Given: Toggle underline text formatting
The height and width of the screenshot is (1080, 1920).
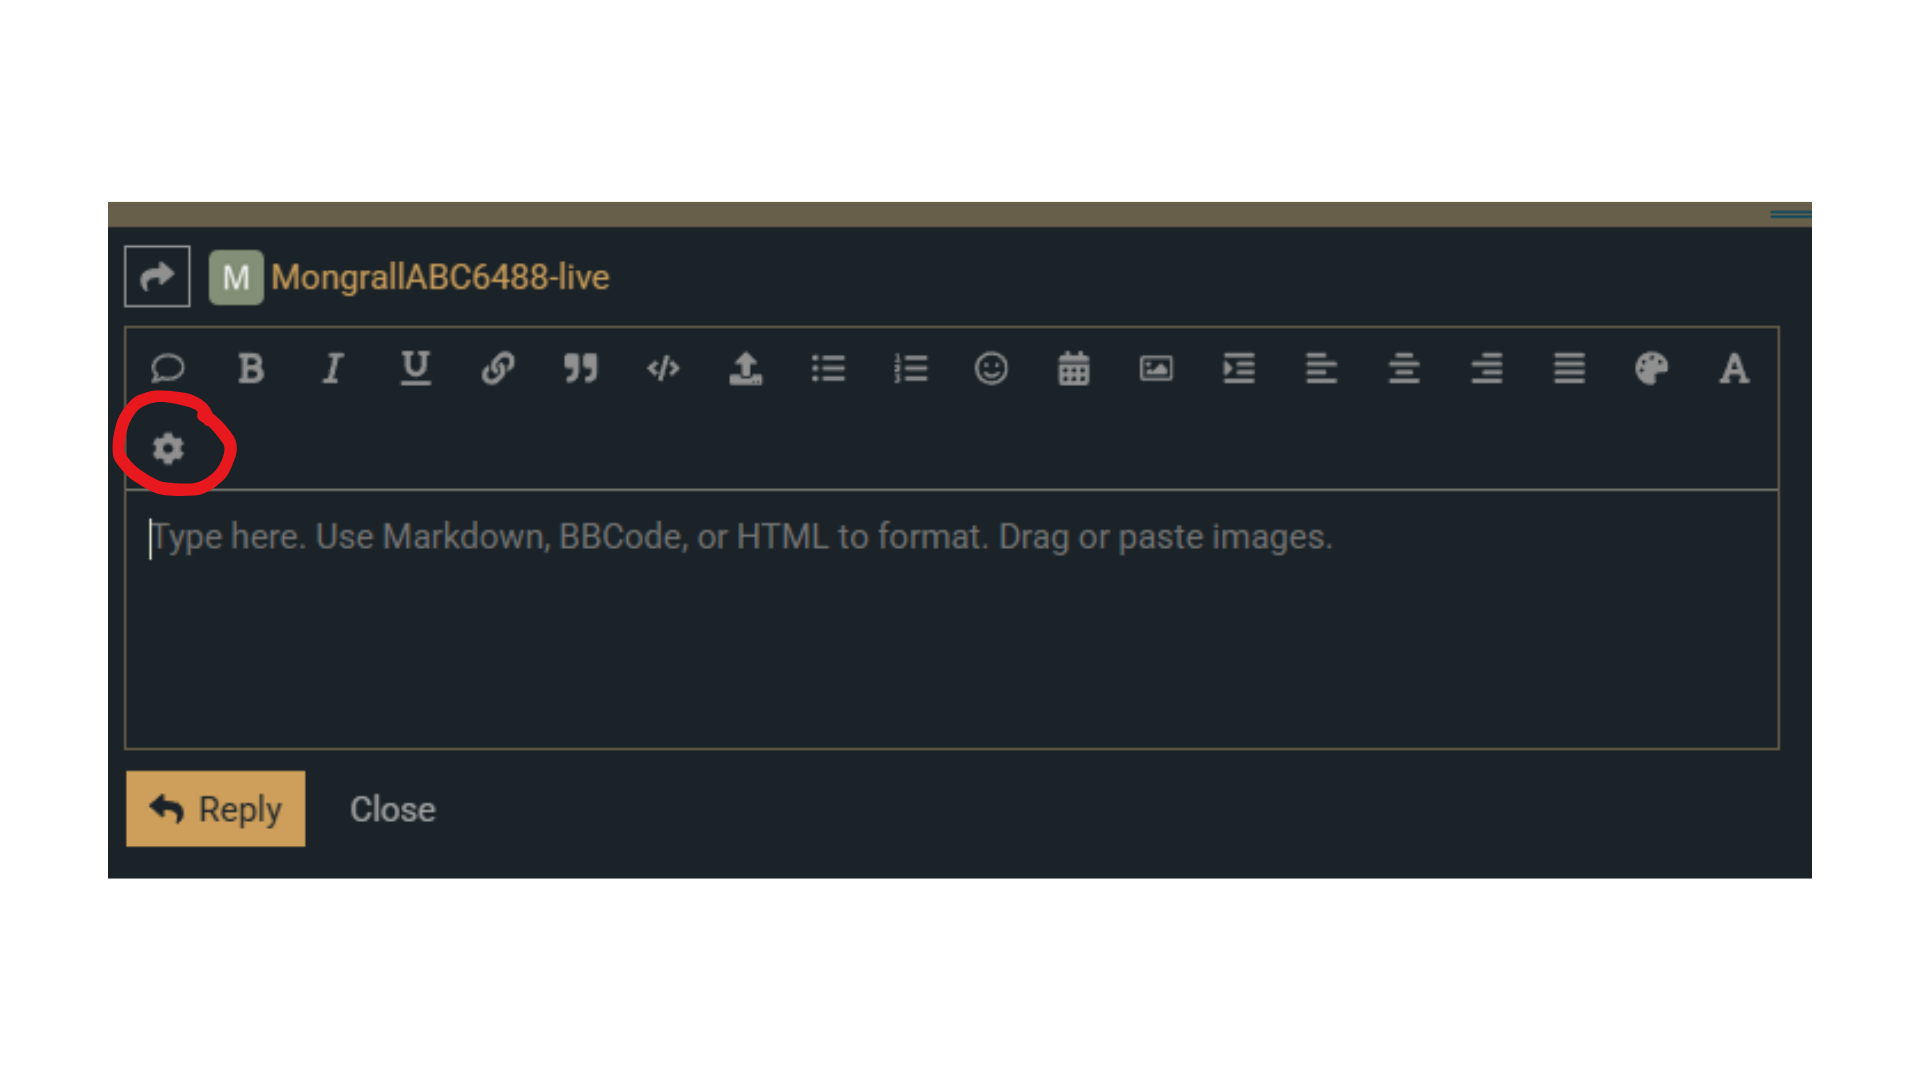Looking at the screenshot, I should point(415,368).
